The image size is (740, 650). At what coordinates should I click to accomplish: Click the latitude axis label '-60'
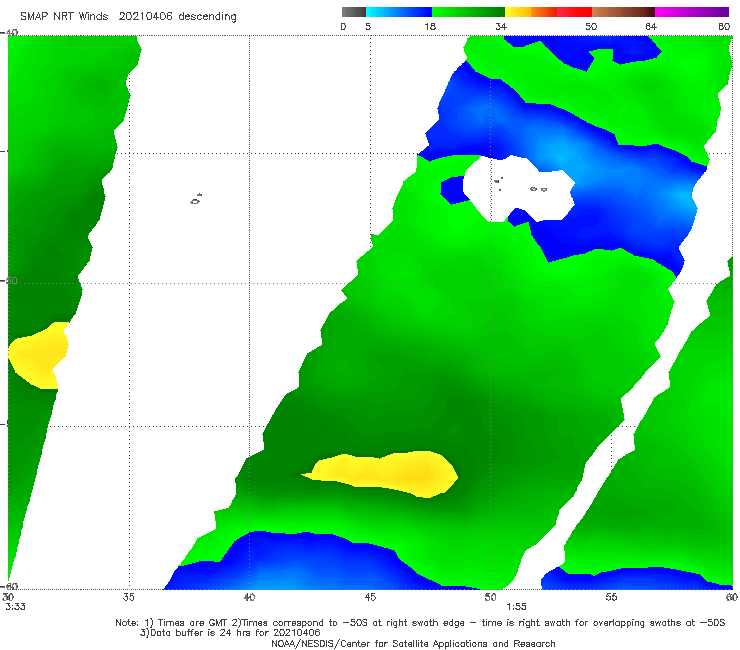click(x=9, y=586)
